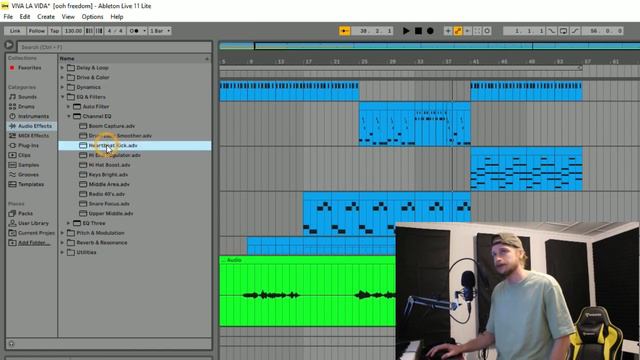Click the Add Folder link

(34, 243)
